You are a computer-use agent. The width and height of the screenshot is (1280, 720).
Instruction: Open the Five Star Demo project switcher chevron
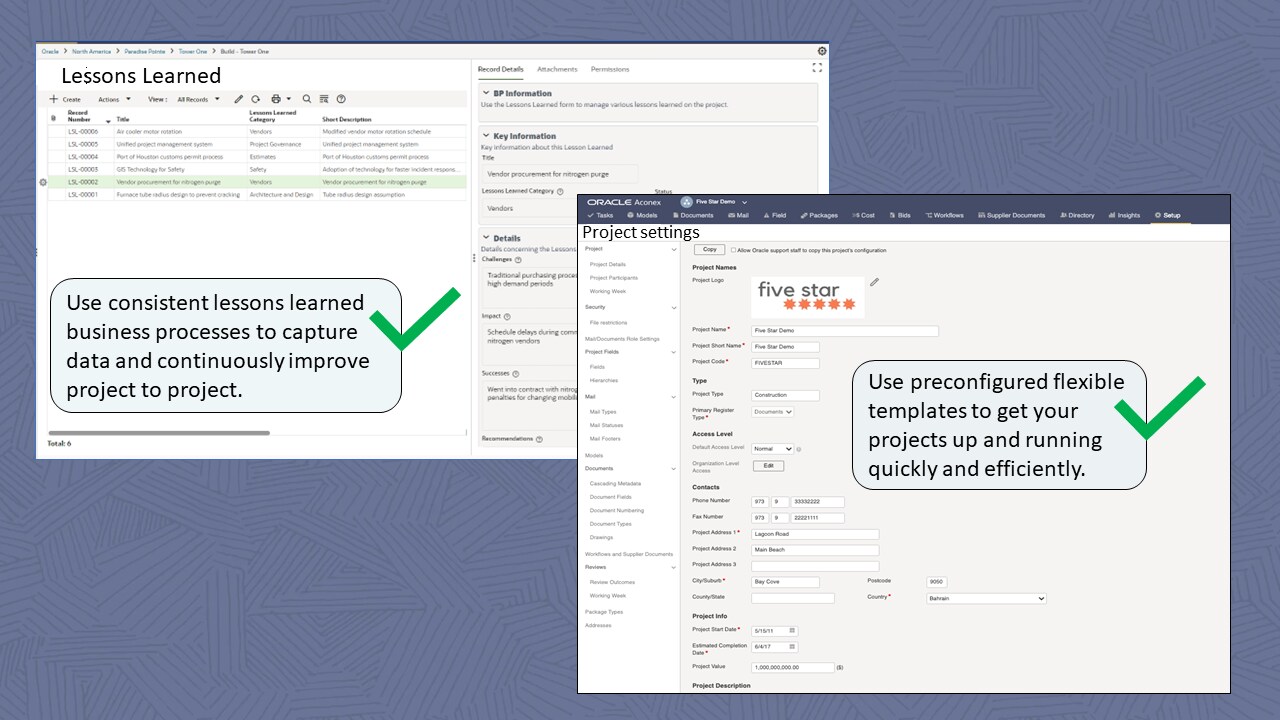click(747, 201)
